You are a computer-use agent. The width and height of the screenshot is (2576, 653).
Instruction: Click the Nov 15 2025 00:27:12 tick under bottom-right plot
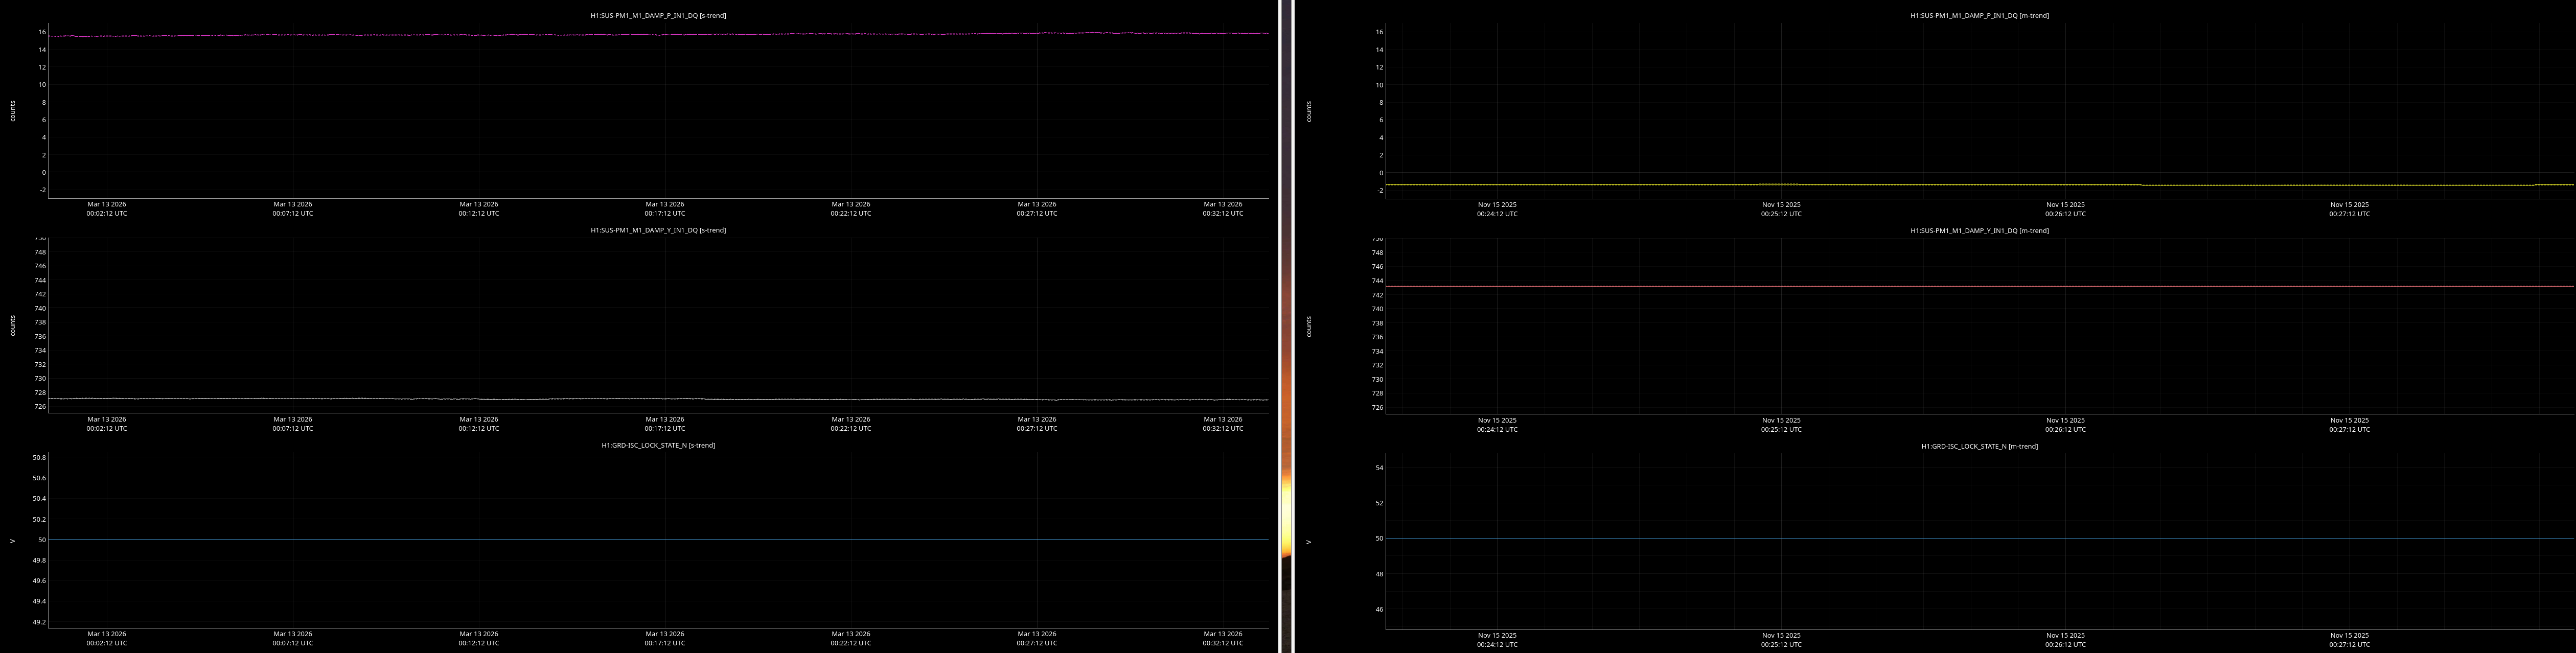coord(2349,639)
